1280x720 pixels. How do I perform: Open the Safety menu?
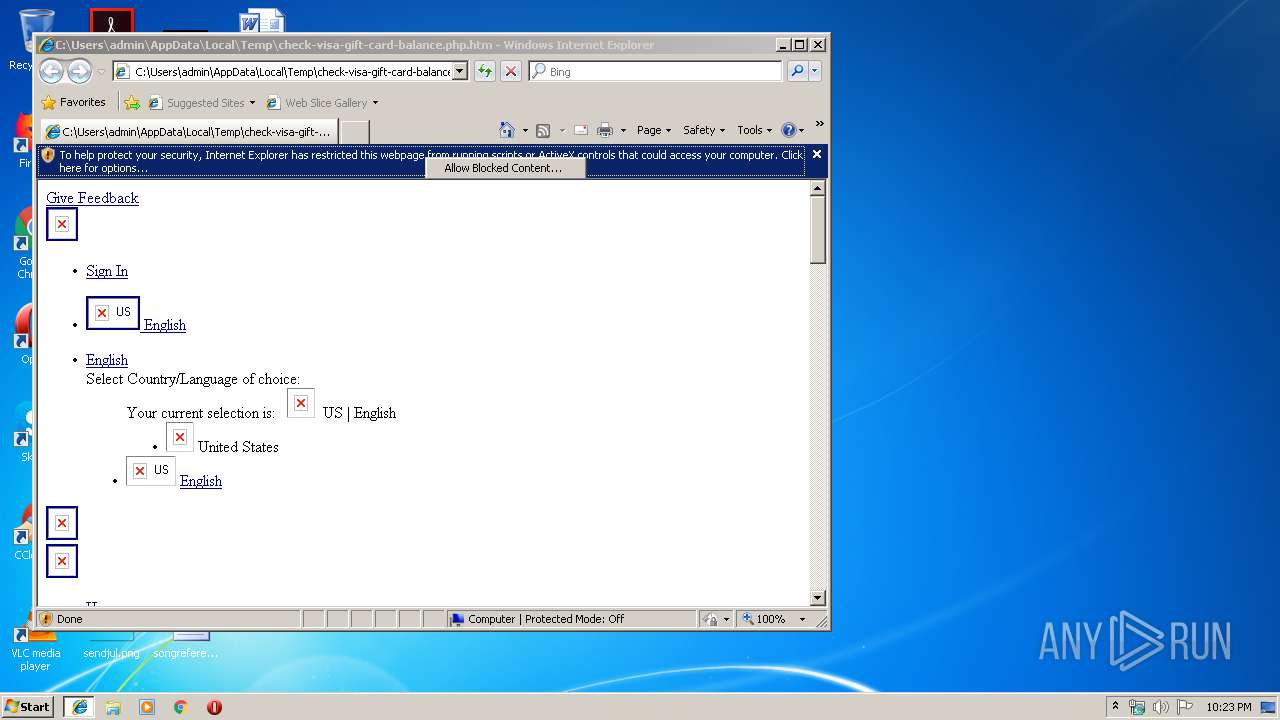coord(703,130)
